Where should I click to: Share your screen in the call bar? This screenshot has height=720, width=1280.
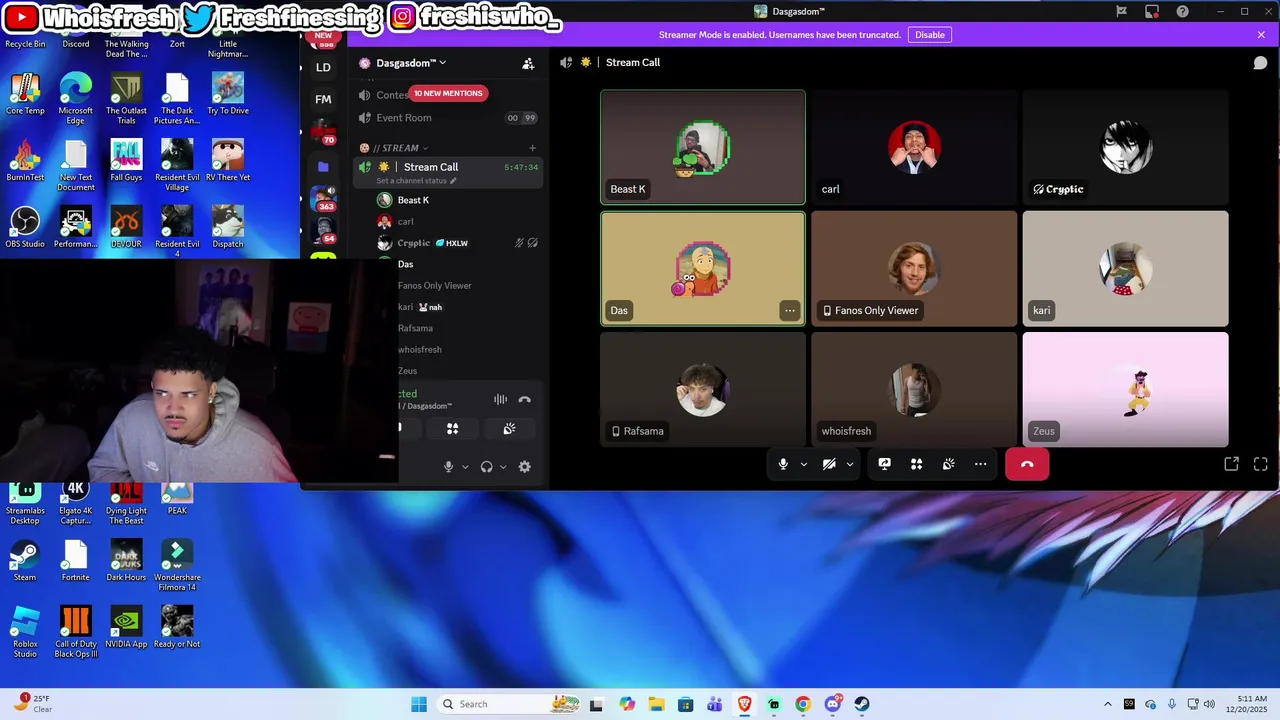pyautogui.click(x=885, y=464)
